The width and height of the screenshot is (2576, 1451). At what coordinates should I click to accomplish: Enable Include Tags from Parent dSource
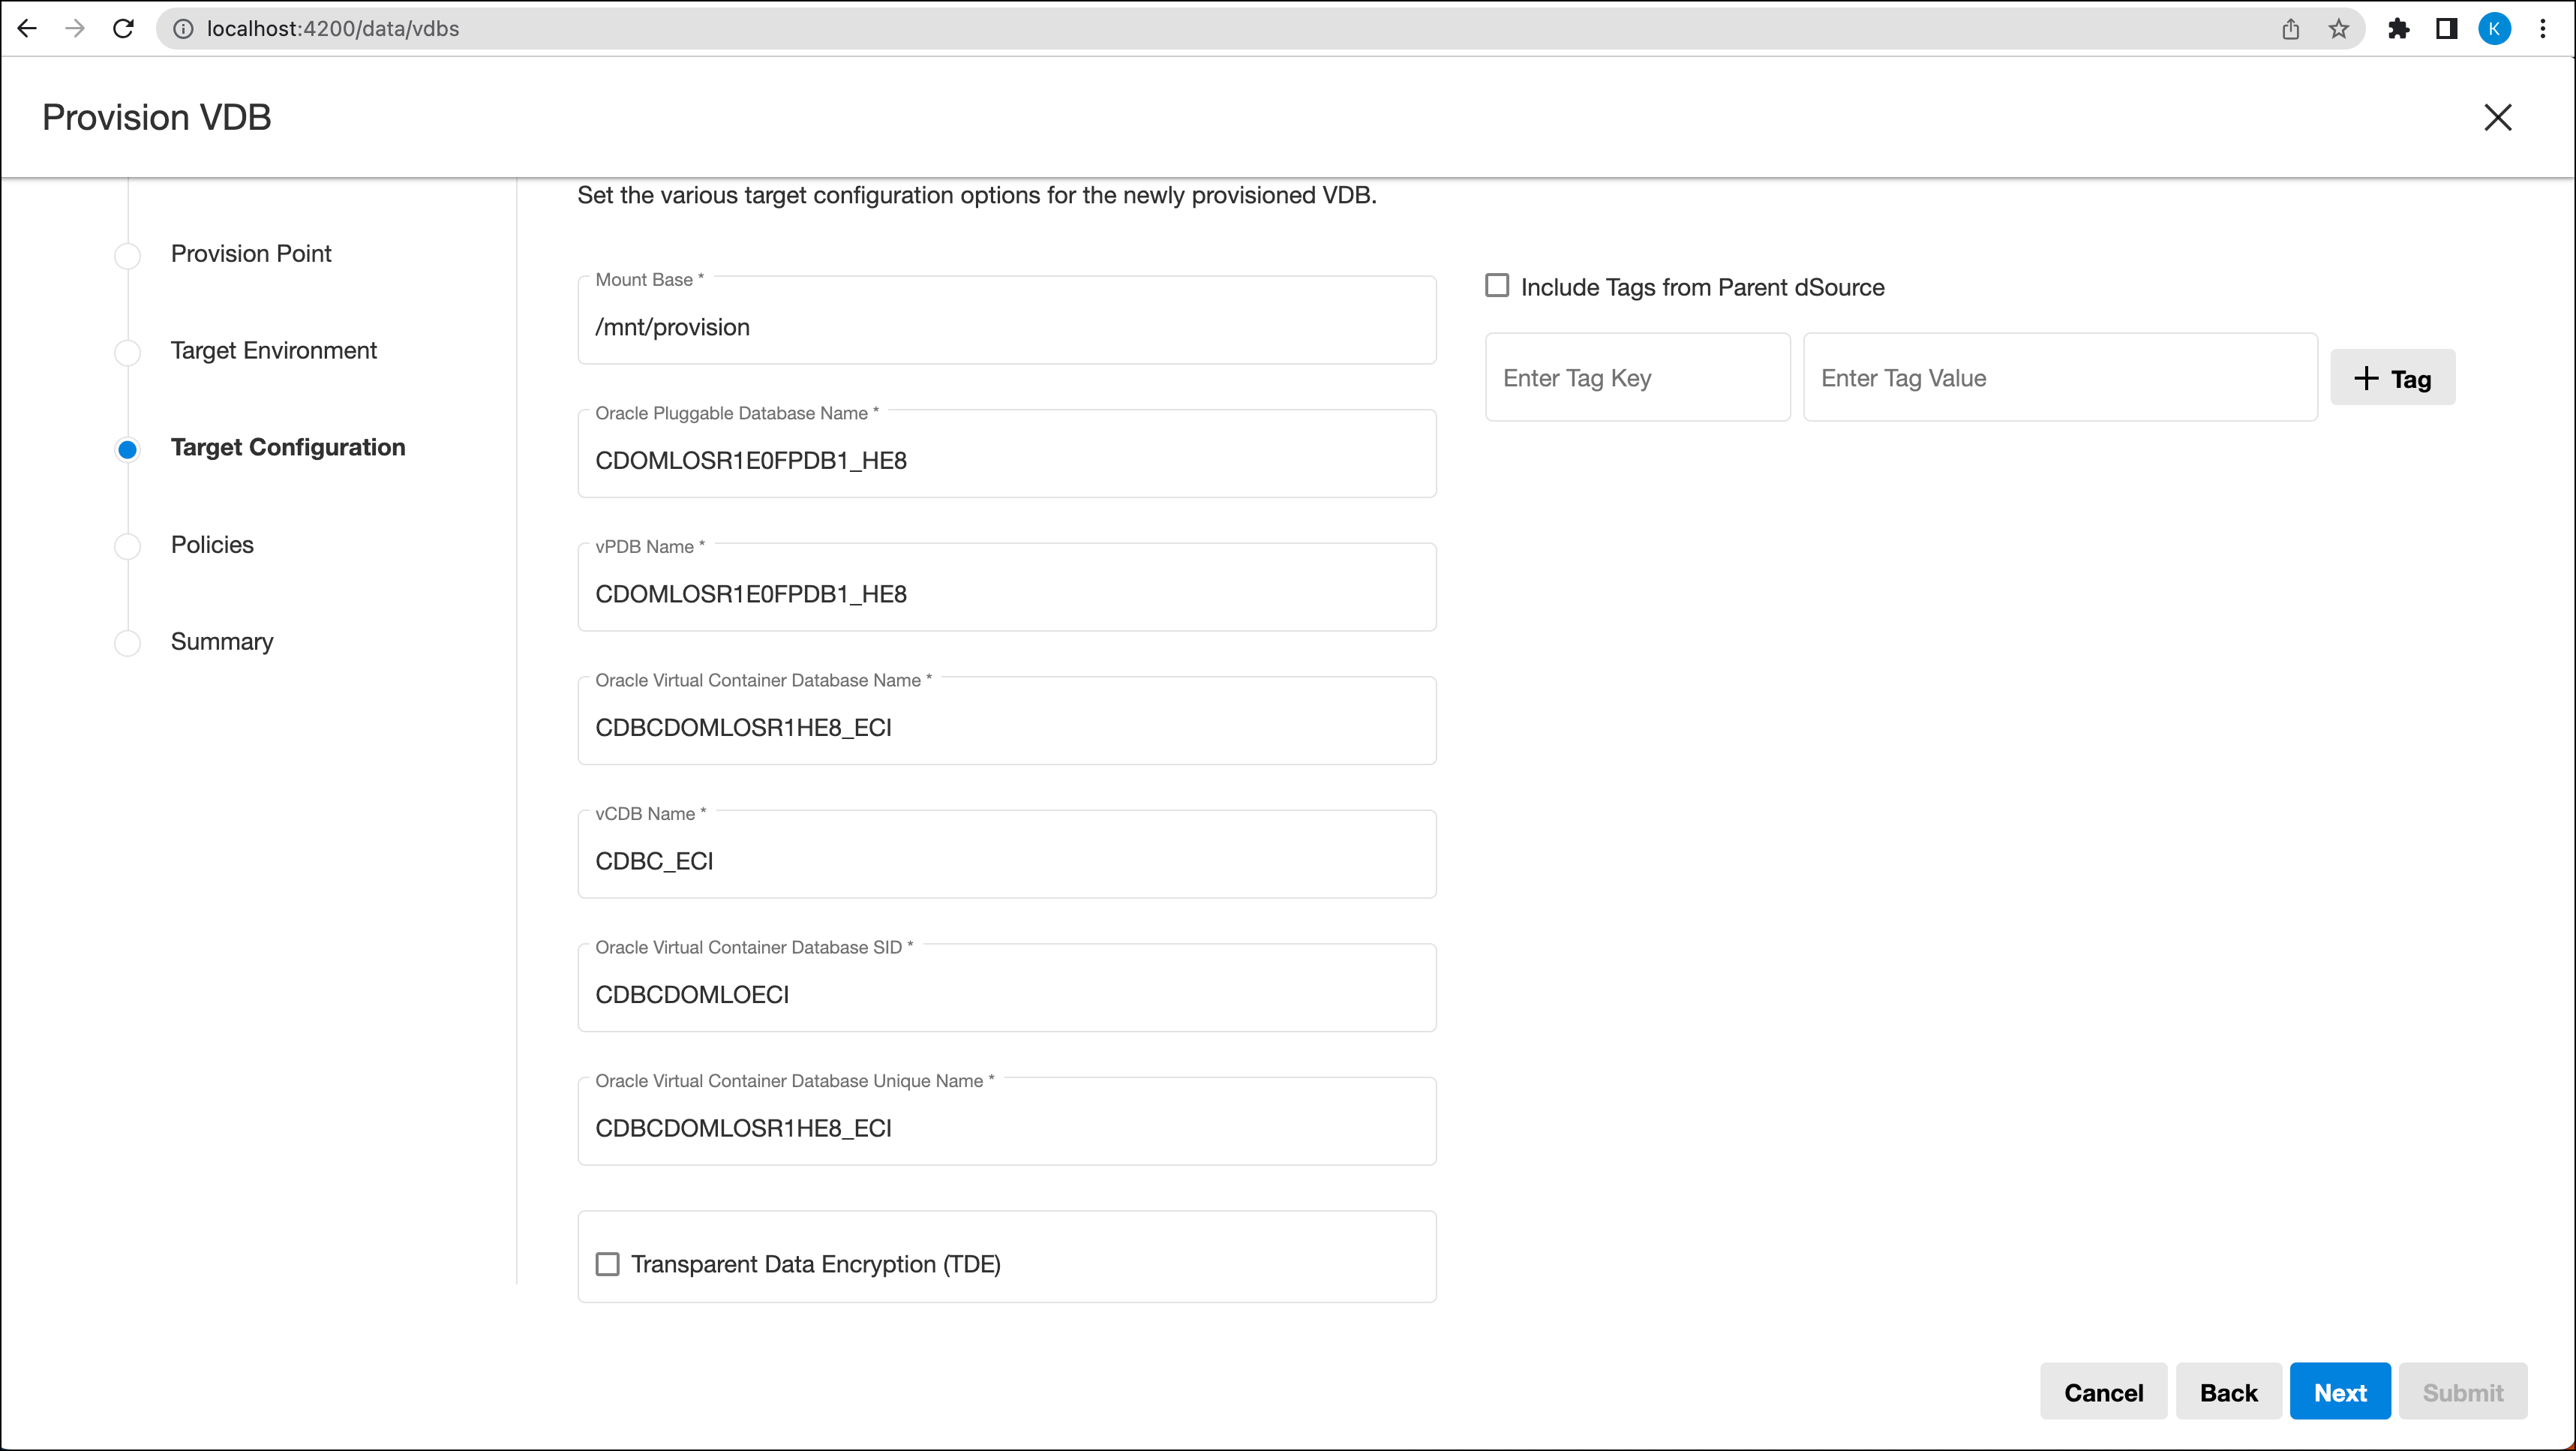pos(1497,286)
